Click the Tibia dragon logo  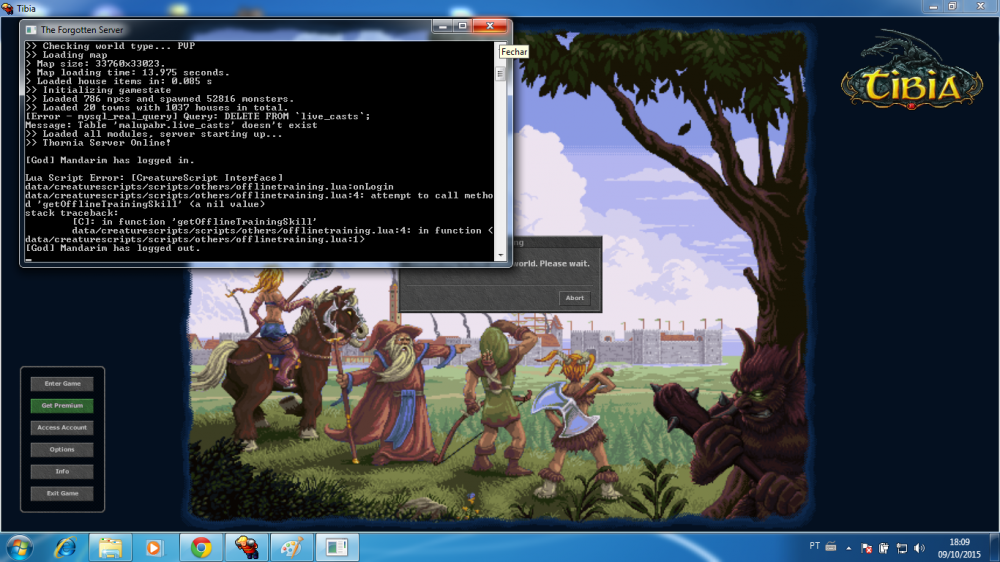pyautogui.click(x=912, y=70)
